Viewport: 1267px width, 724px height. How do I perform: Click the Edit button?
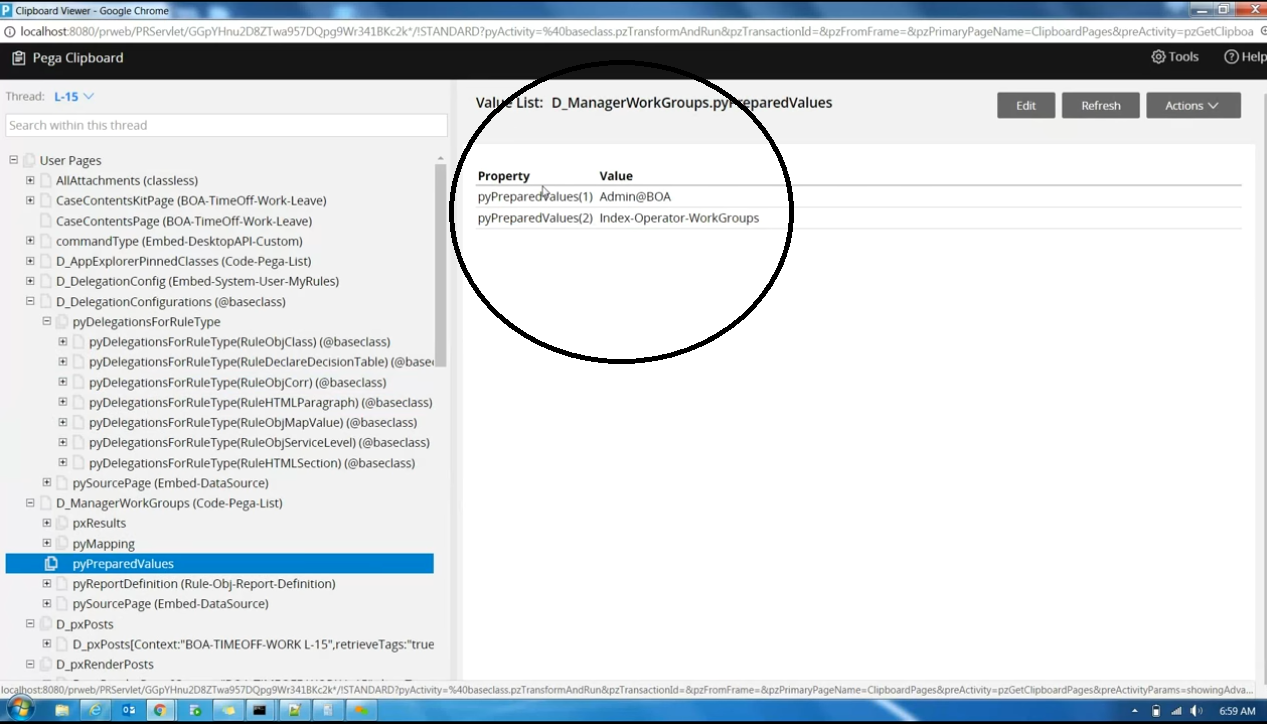pyautogui.click(x=1025, y=105)
